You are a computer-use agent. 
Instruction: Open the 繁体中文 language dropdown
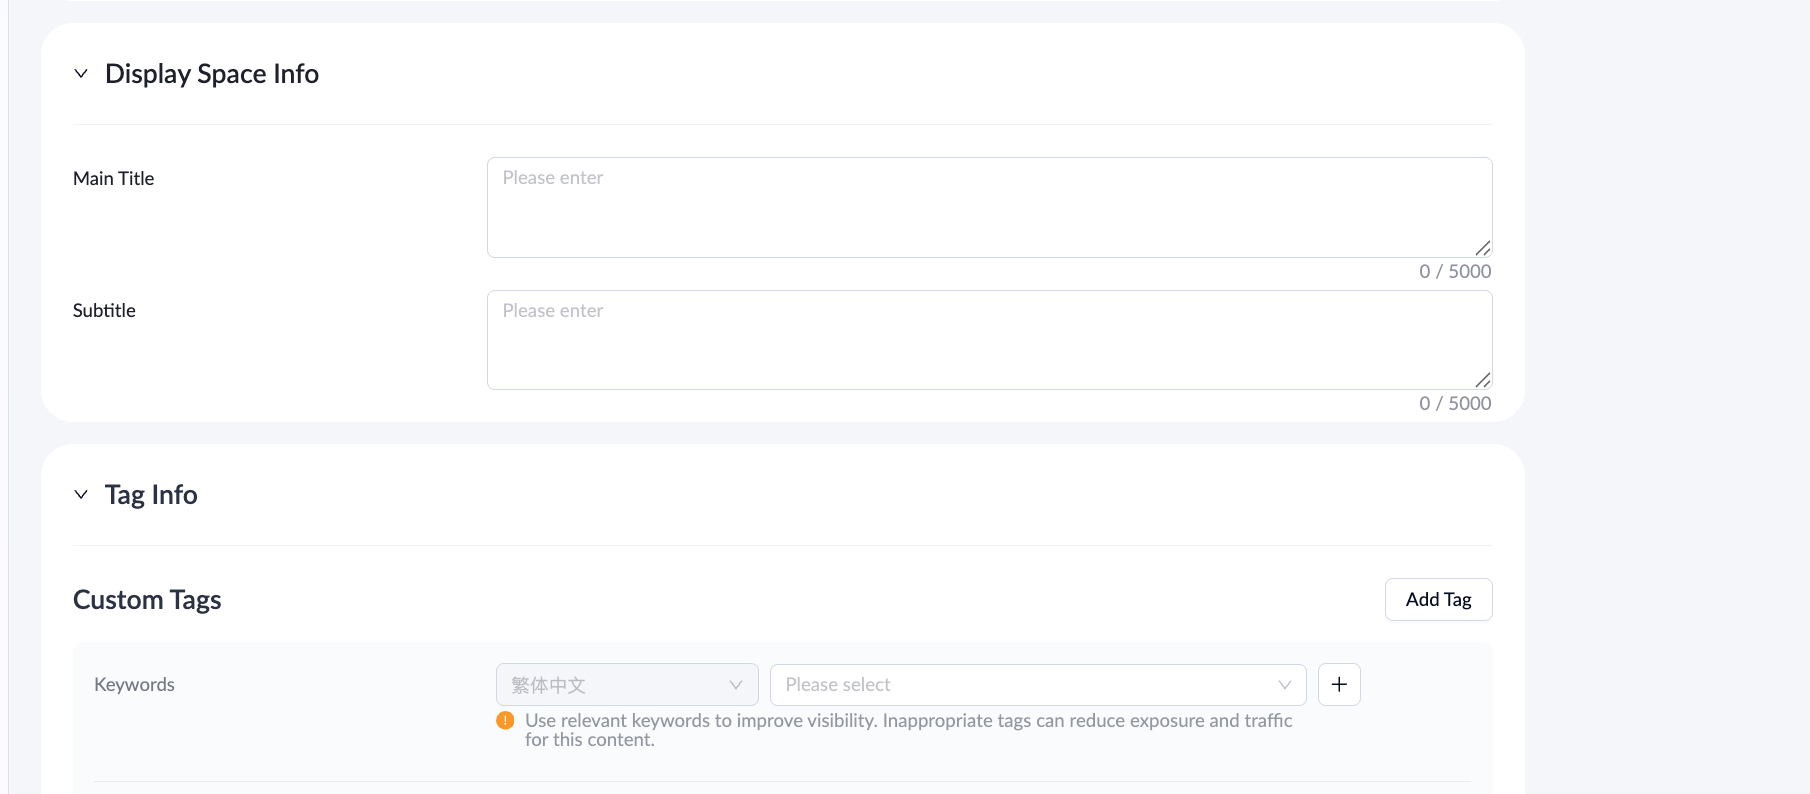click(x=627, y=685)
